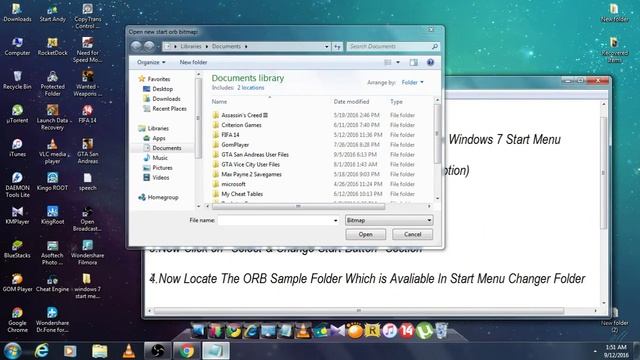Open GTA San Andreas desktop shortcut
This screenshot has height=360, width=640.
click(87, 151)
